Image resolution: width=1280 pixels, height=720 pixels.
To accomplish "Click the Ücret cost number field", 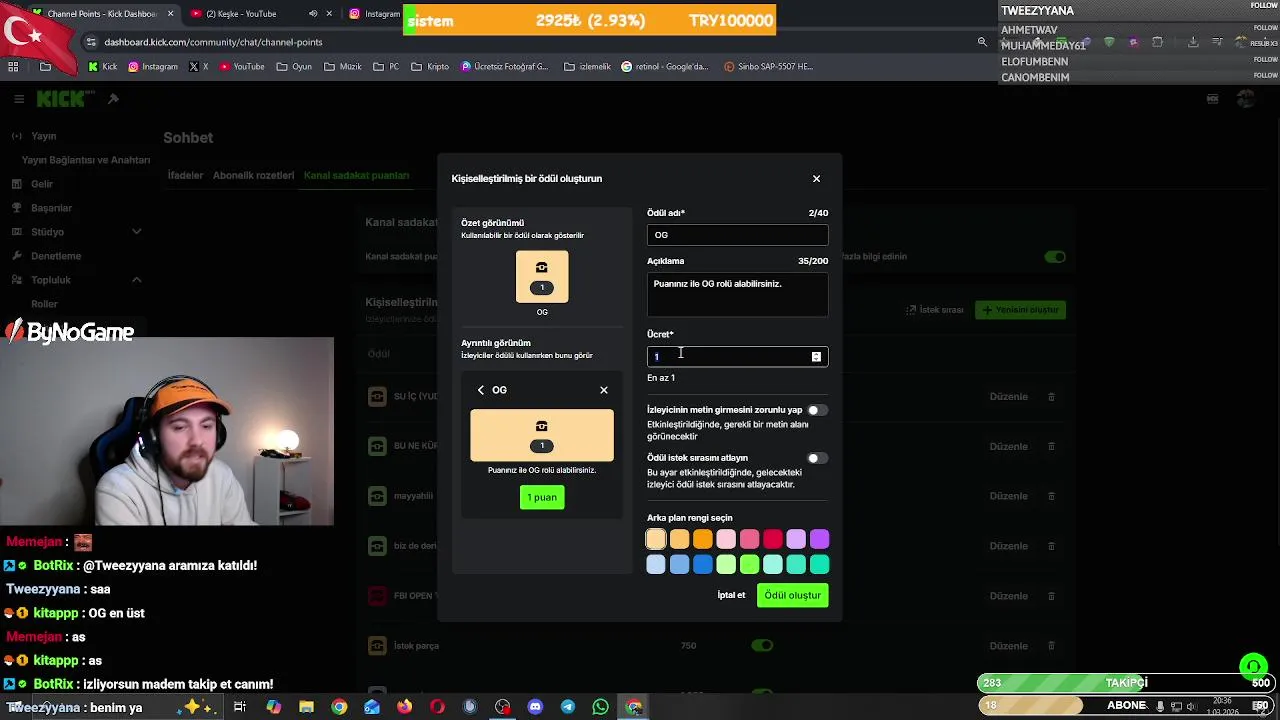I will (737, 357).
